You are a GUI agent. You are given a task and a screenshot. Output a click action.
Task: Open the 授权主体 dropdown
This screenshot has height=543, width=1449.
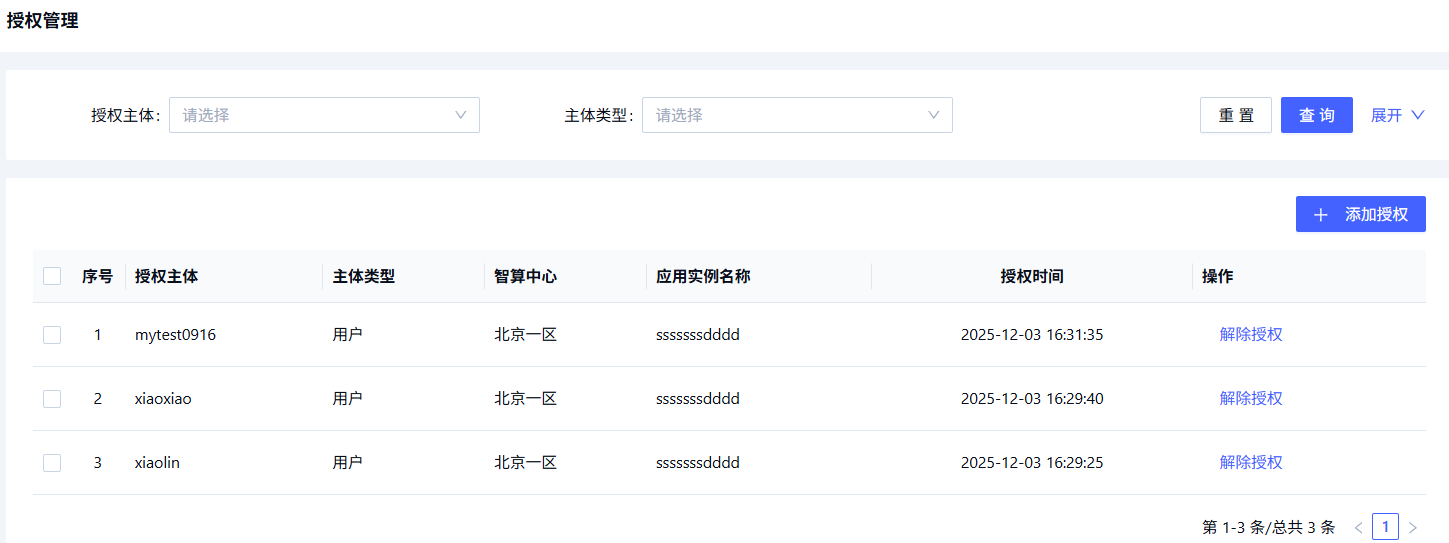click(324, 115)
